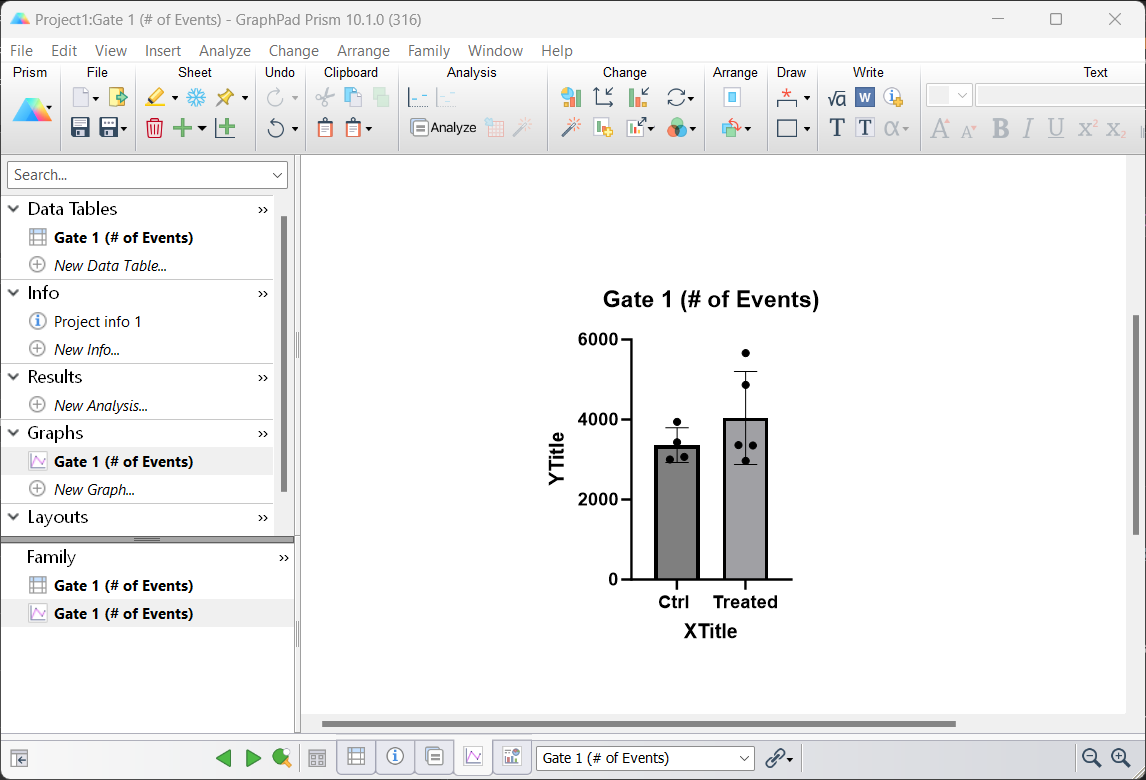Click New Analysis link
The height and width of the screenshot is (780, 1146).
point(100,405)
